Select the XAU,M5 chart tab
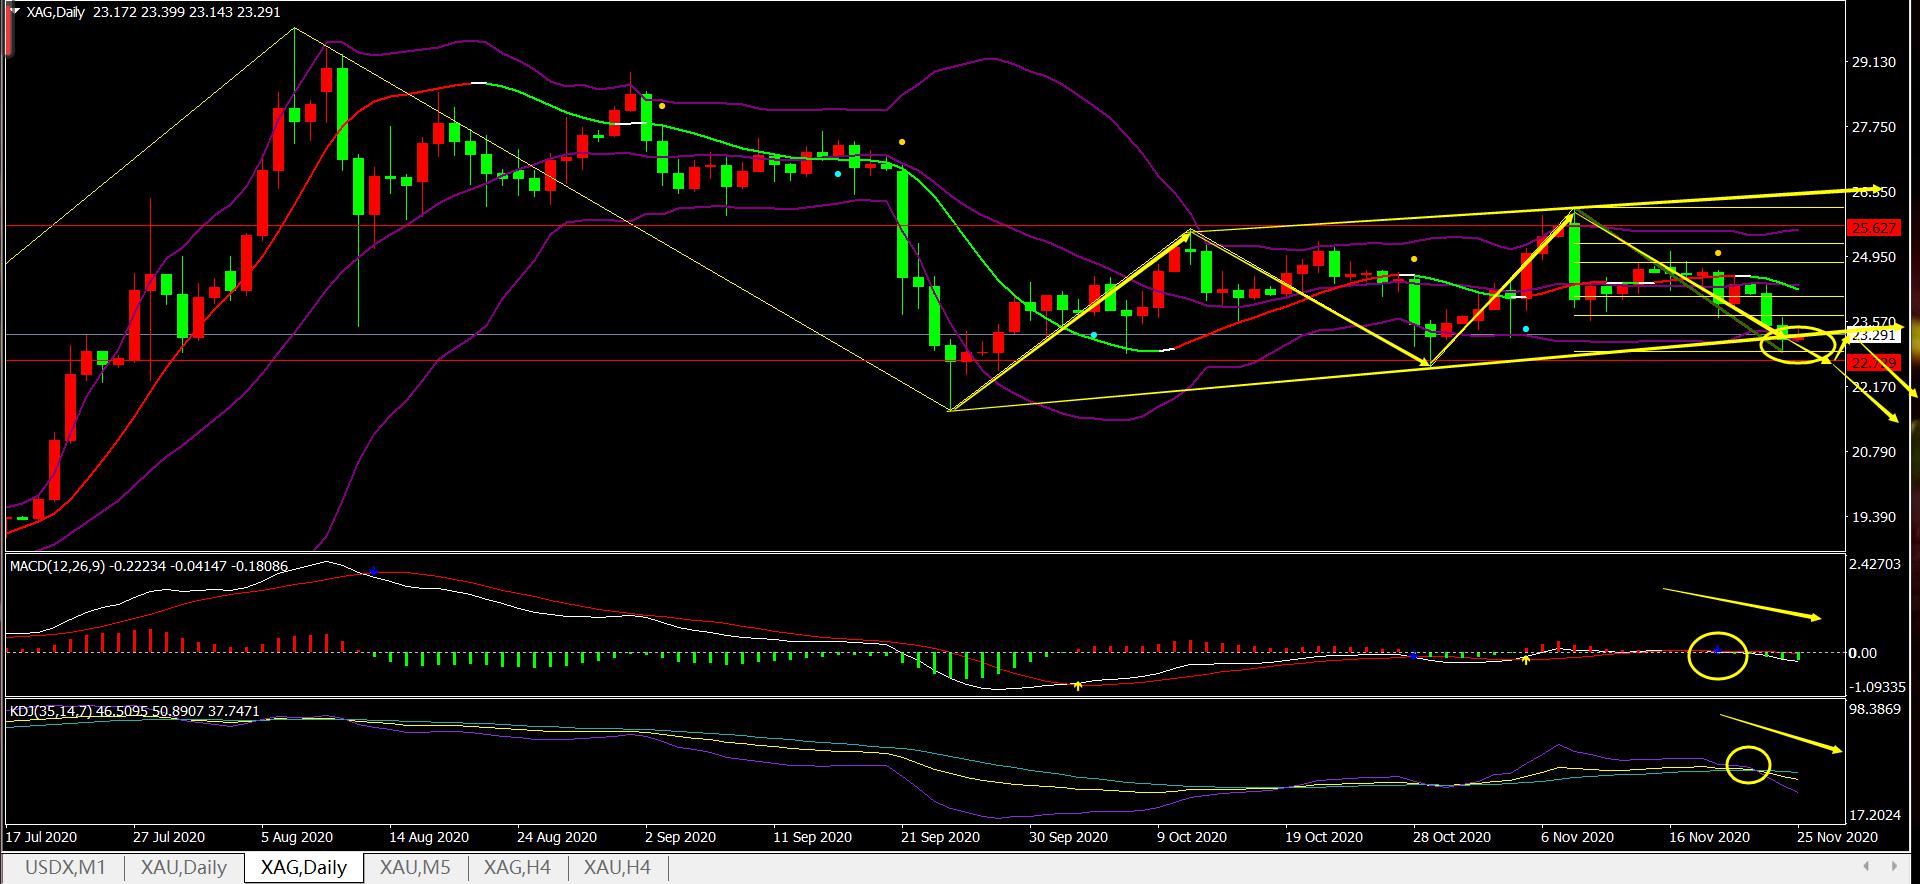The width and height of the screenshot is (1920, 884). [414, 867]
